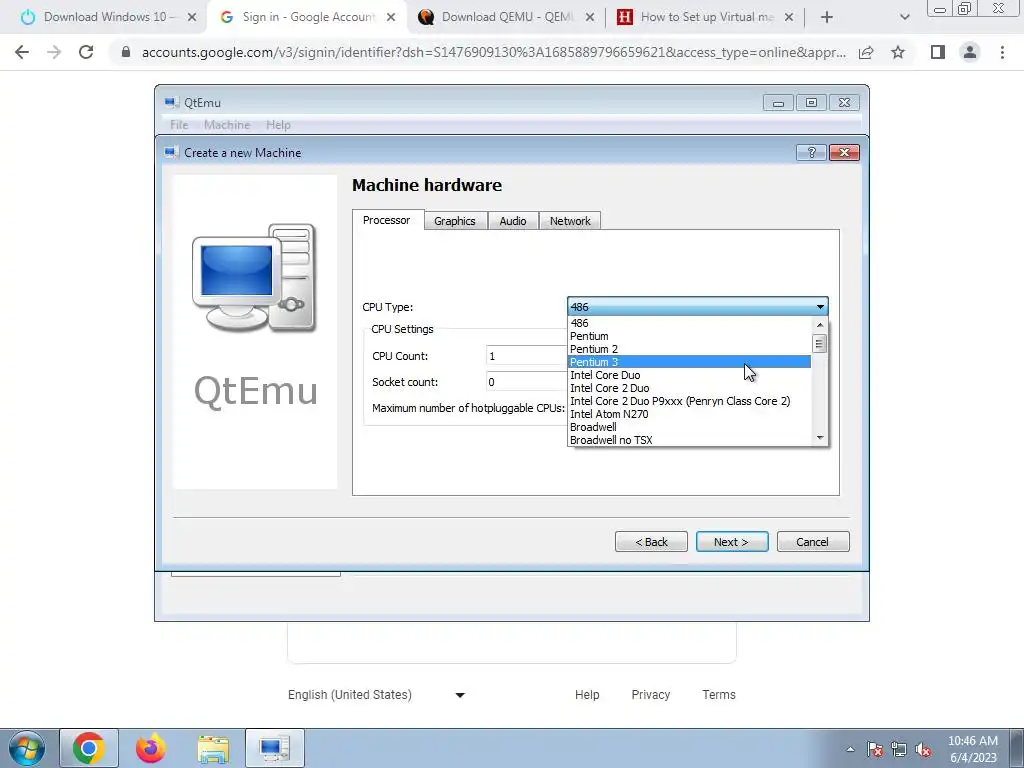Close the Create a new Machine dialog
The width and height of the screenshot is (1024, 768).
pos(844,152)
